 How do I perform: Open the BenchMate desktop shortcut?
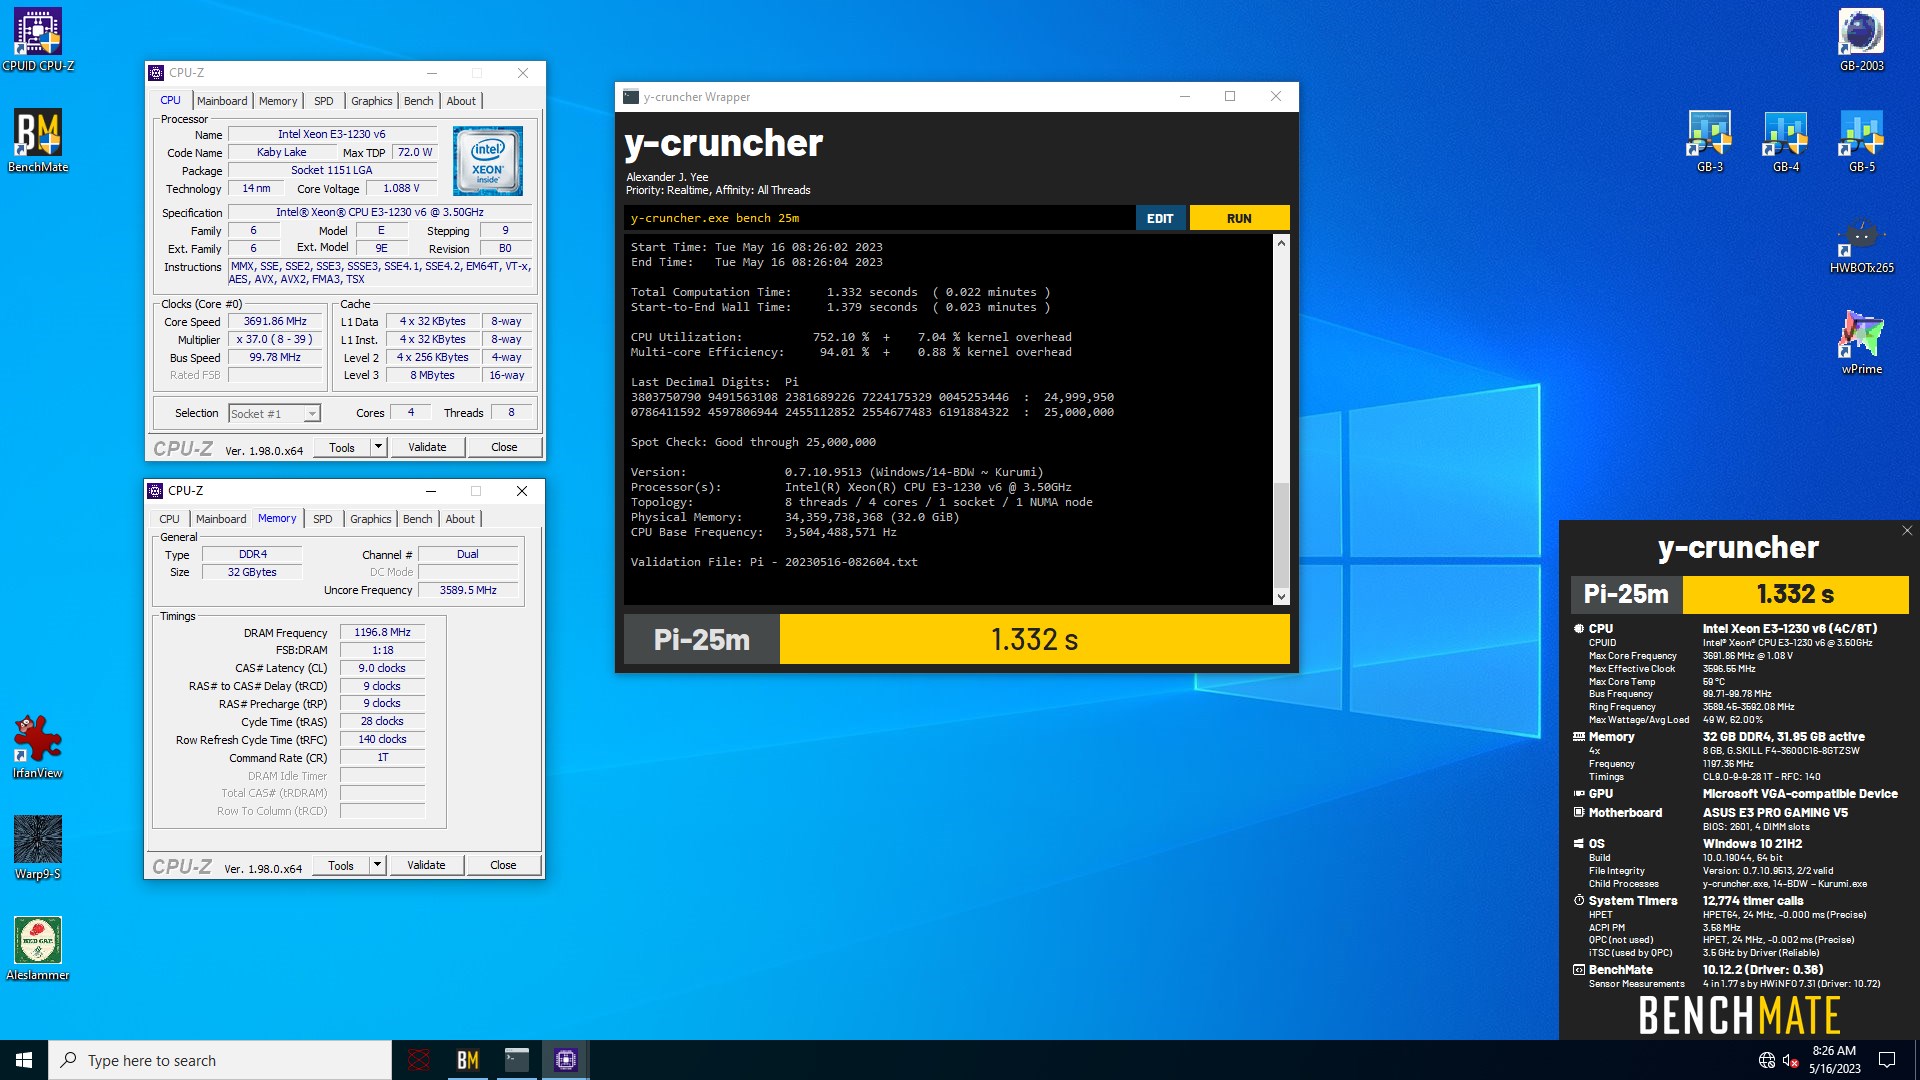[x=38, y=141]
